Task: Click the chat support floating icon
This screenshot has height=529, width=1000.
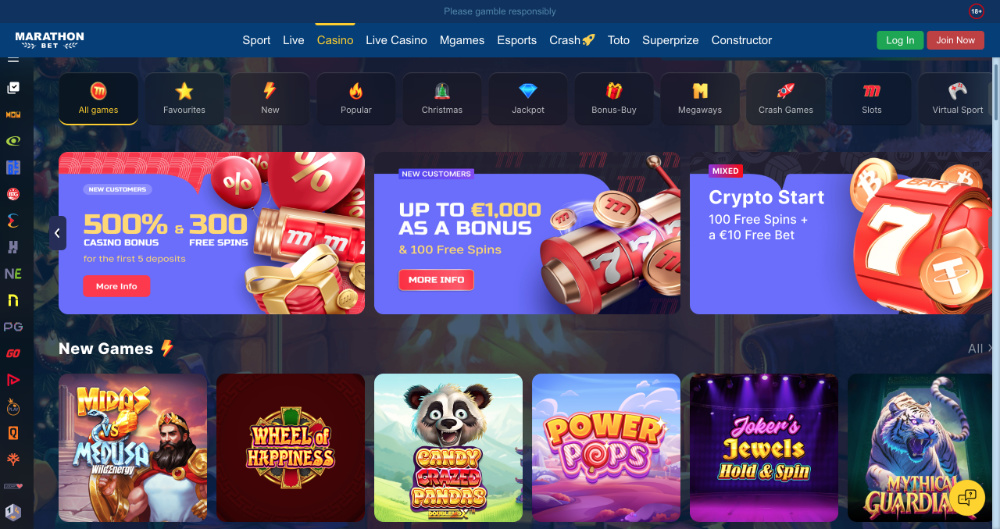Action: tap(967, 496)
